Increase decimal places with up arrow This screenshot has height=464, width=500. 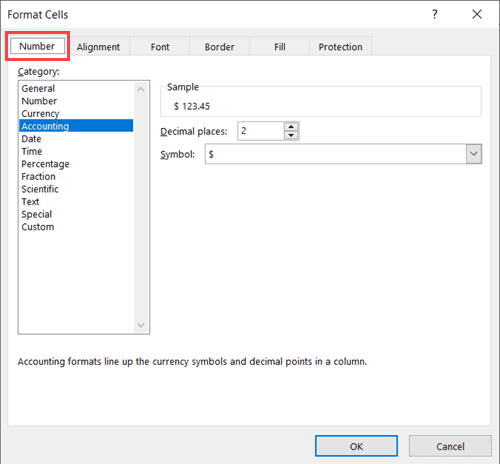(x=291, y=127)
